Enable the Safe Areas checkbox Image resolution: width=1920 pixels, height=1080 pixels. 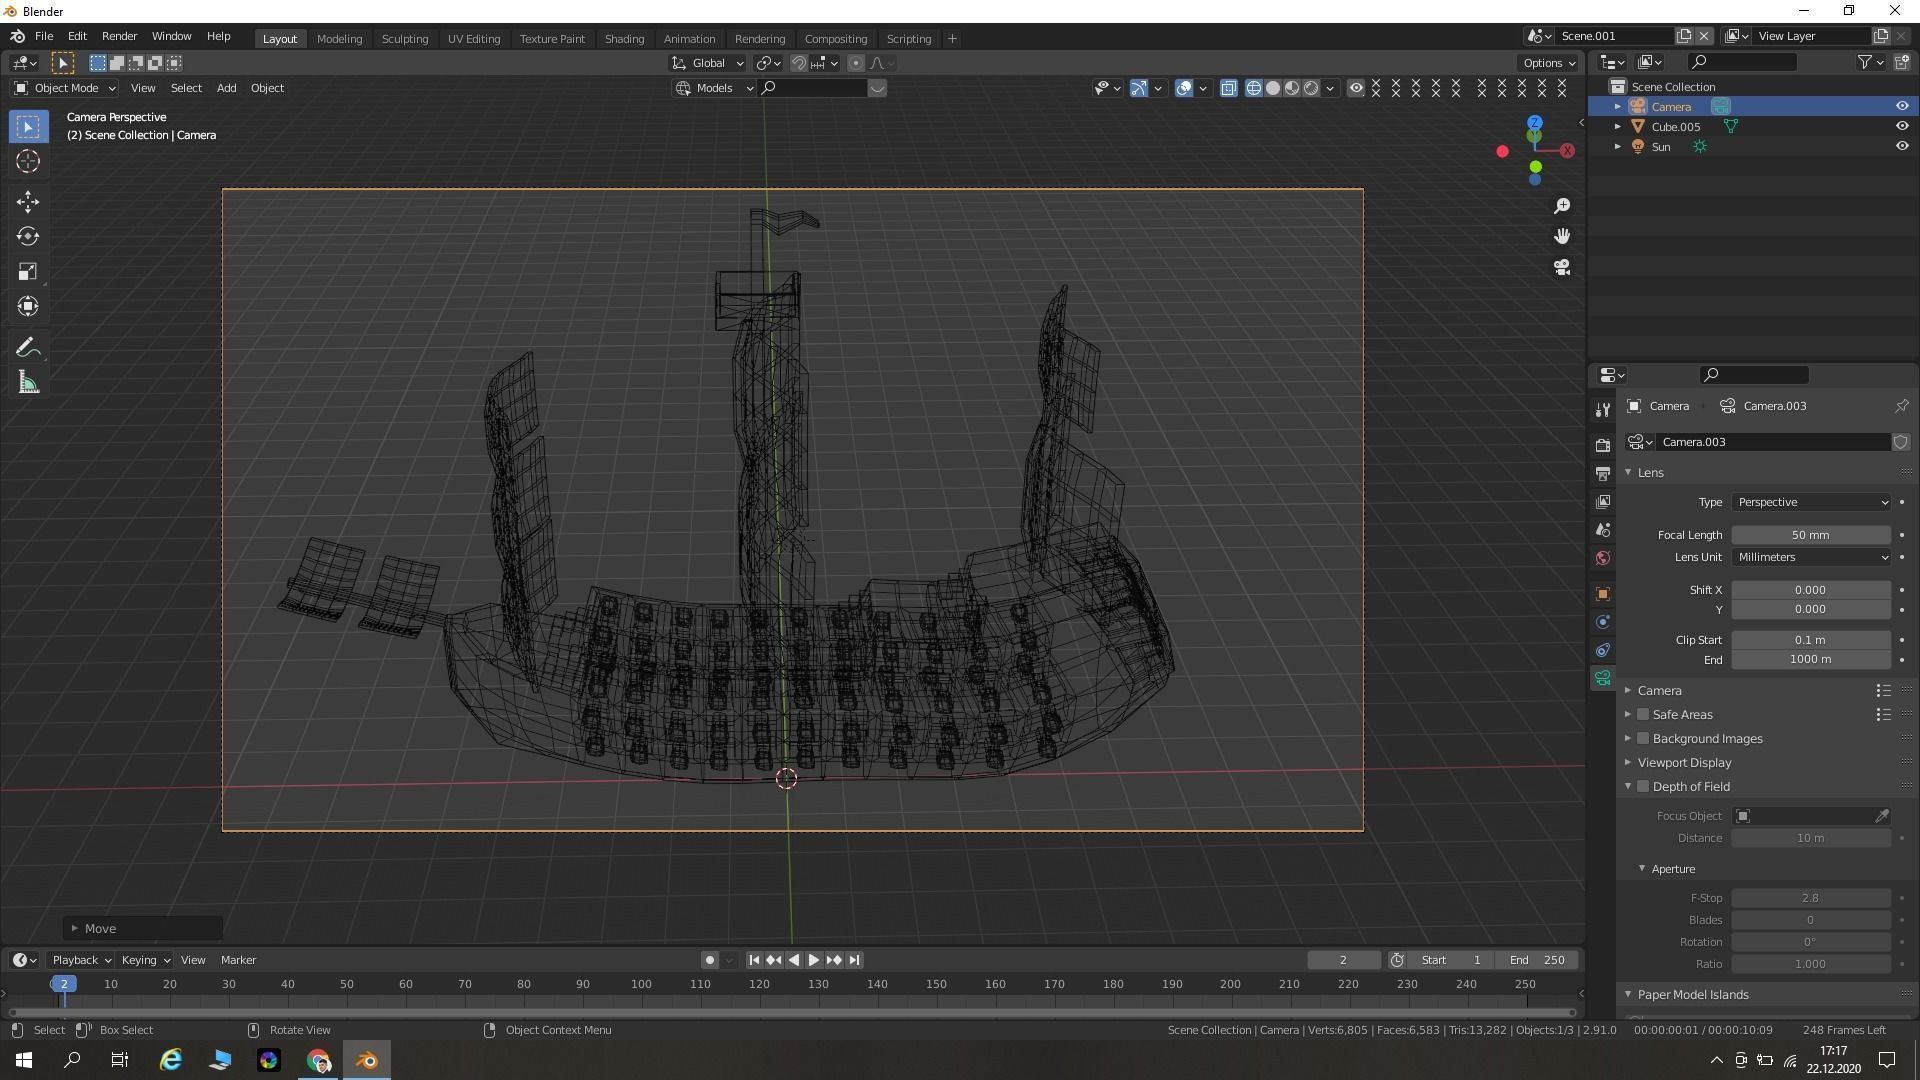tap(1643, 714)
